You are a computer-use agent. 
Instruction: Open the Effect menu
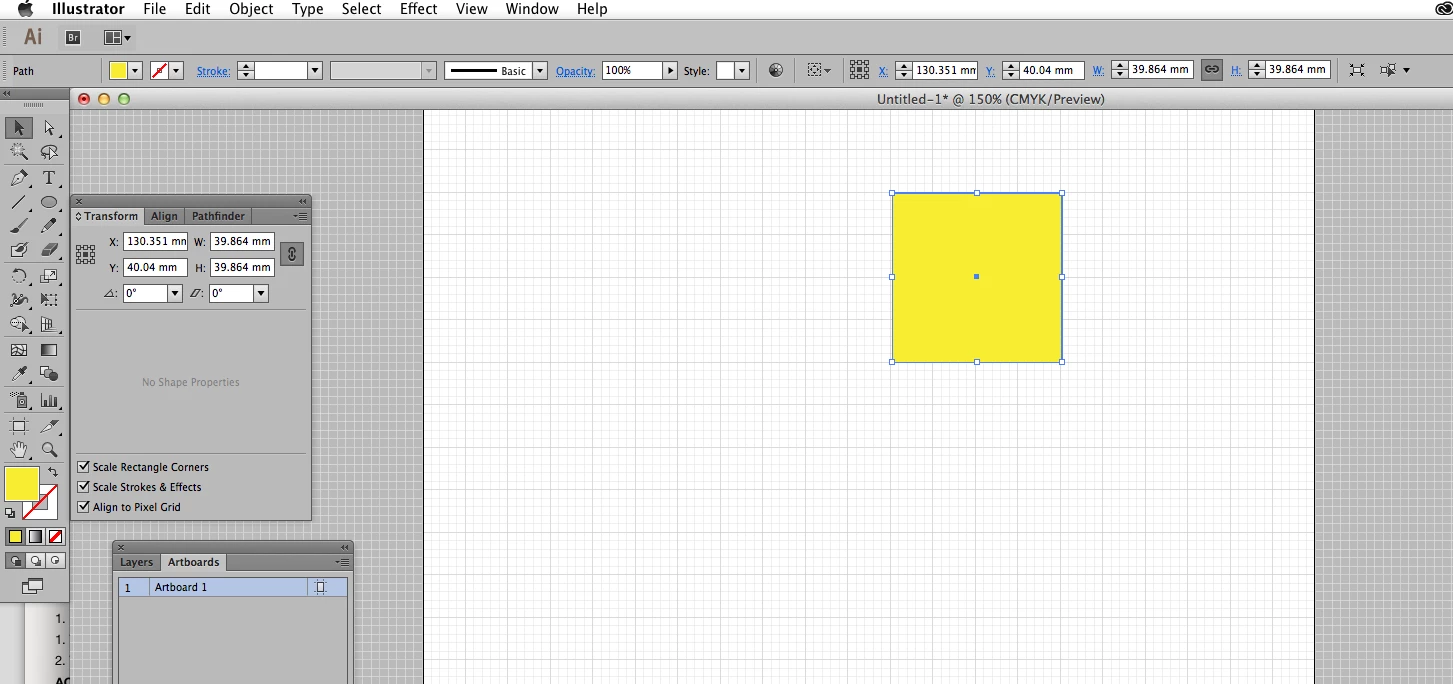pos(418,9)
